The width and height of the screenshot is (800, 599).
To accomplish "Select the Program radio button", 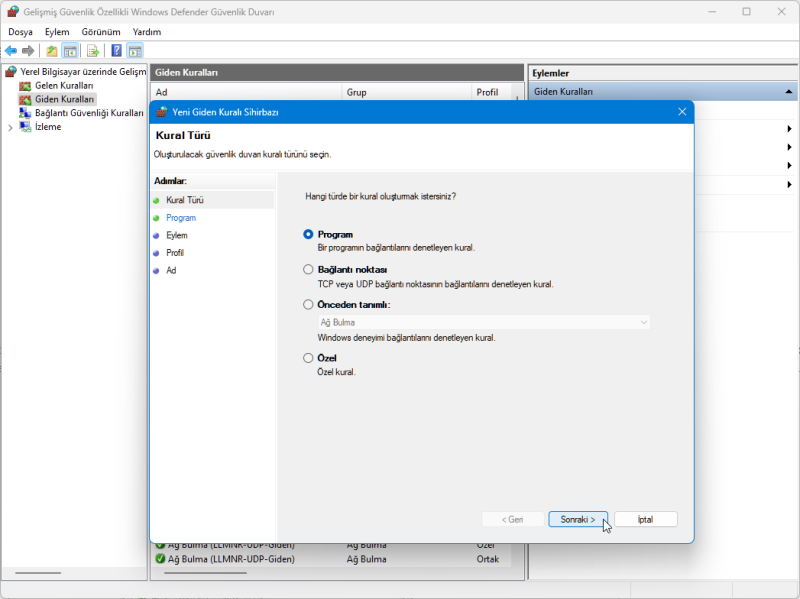I will point(308,234).
